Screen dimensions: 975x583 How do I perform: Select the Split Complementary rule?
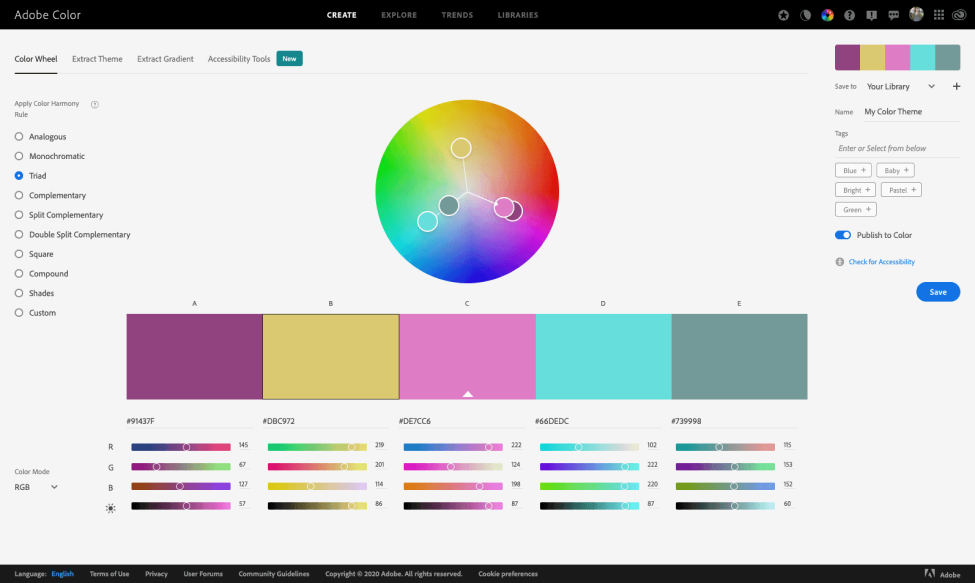pyautogui.click(x=59, y=215)
